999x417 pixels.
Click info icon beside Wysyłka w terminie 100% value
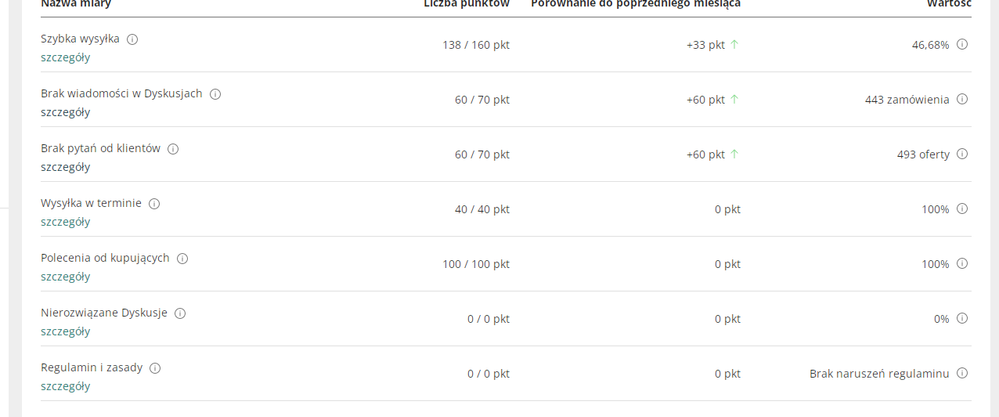coord(962,209)
